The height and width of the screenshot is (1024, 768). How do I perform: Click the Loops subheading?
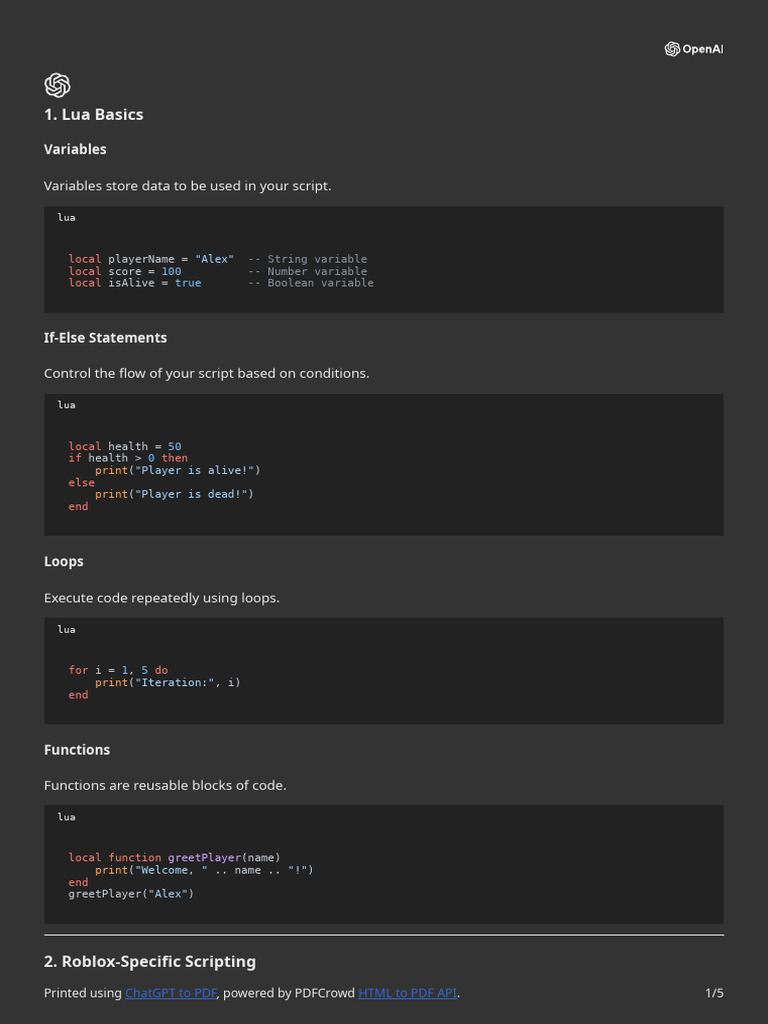tap(64, 562)
